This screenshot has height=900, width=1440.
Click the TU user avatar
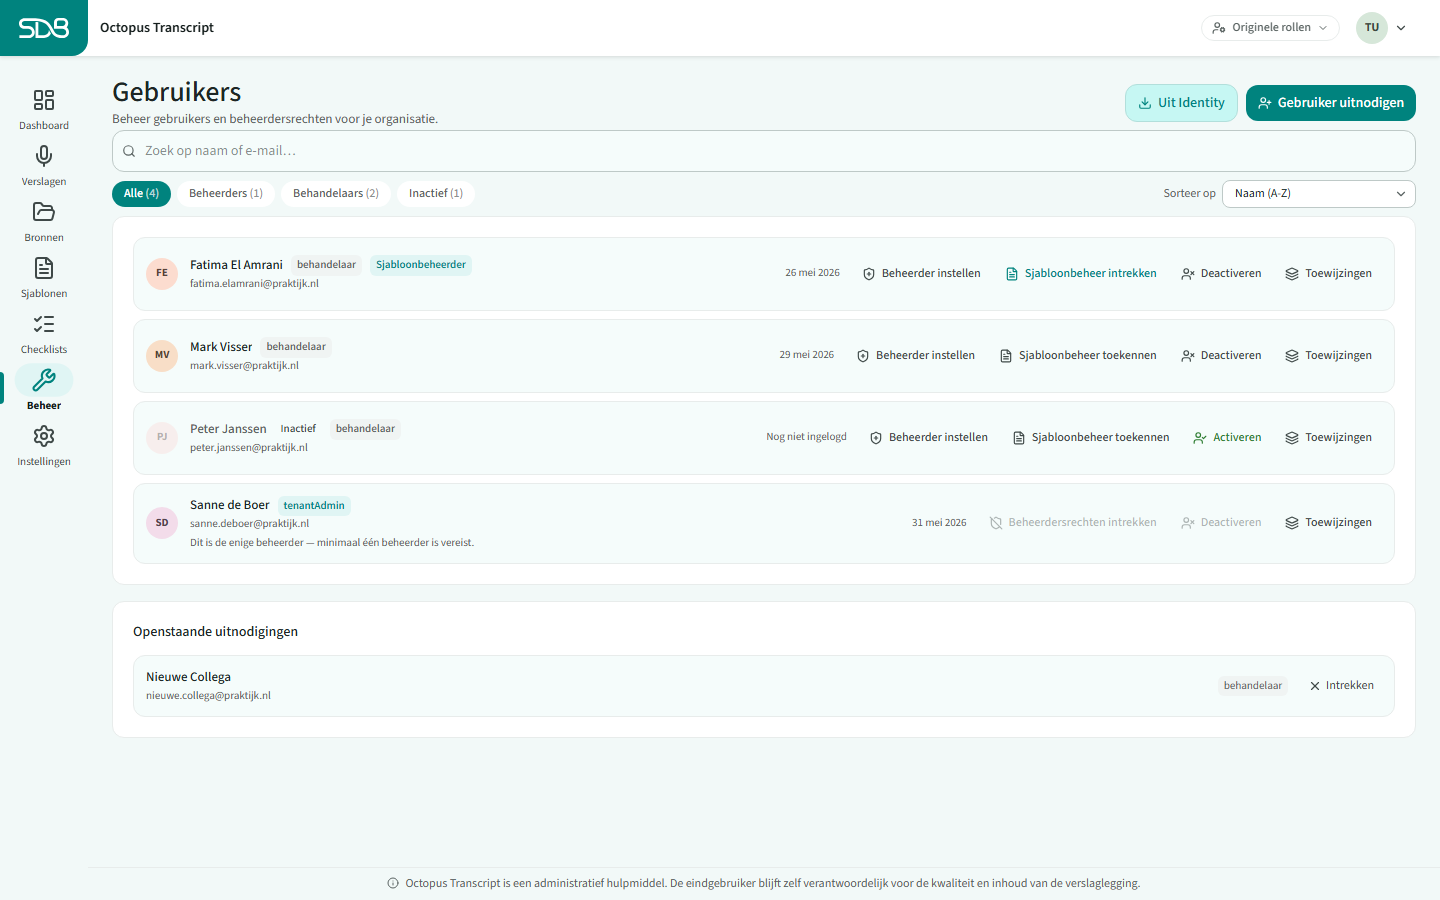click(x=1372, y=28)
